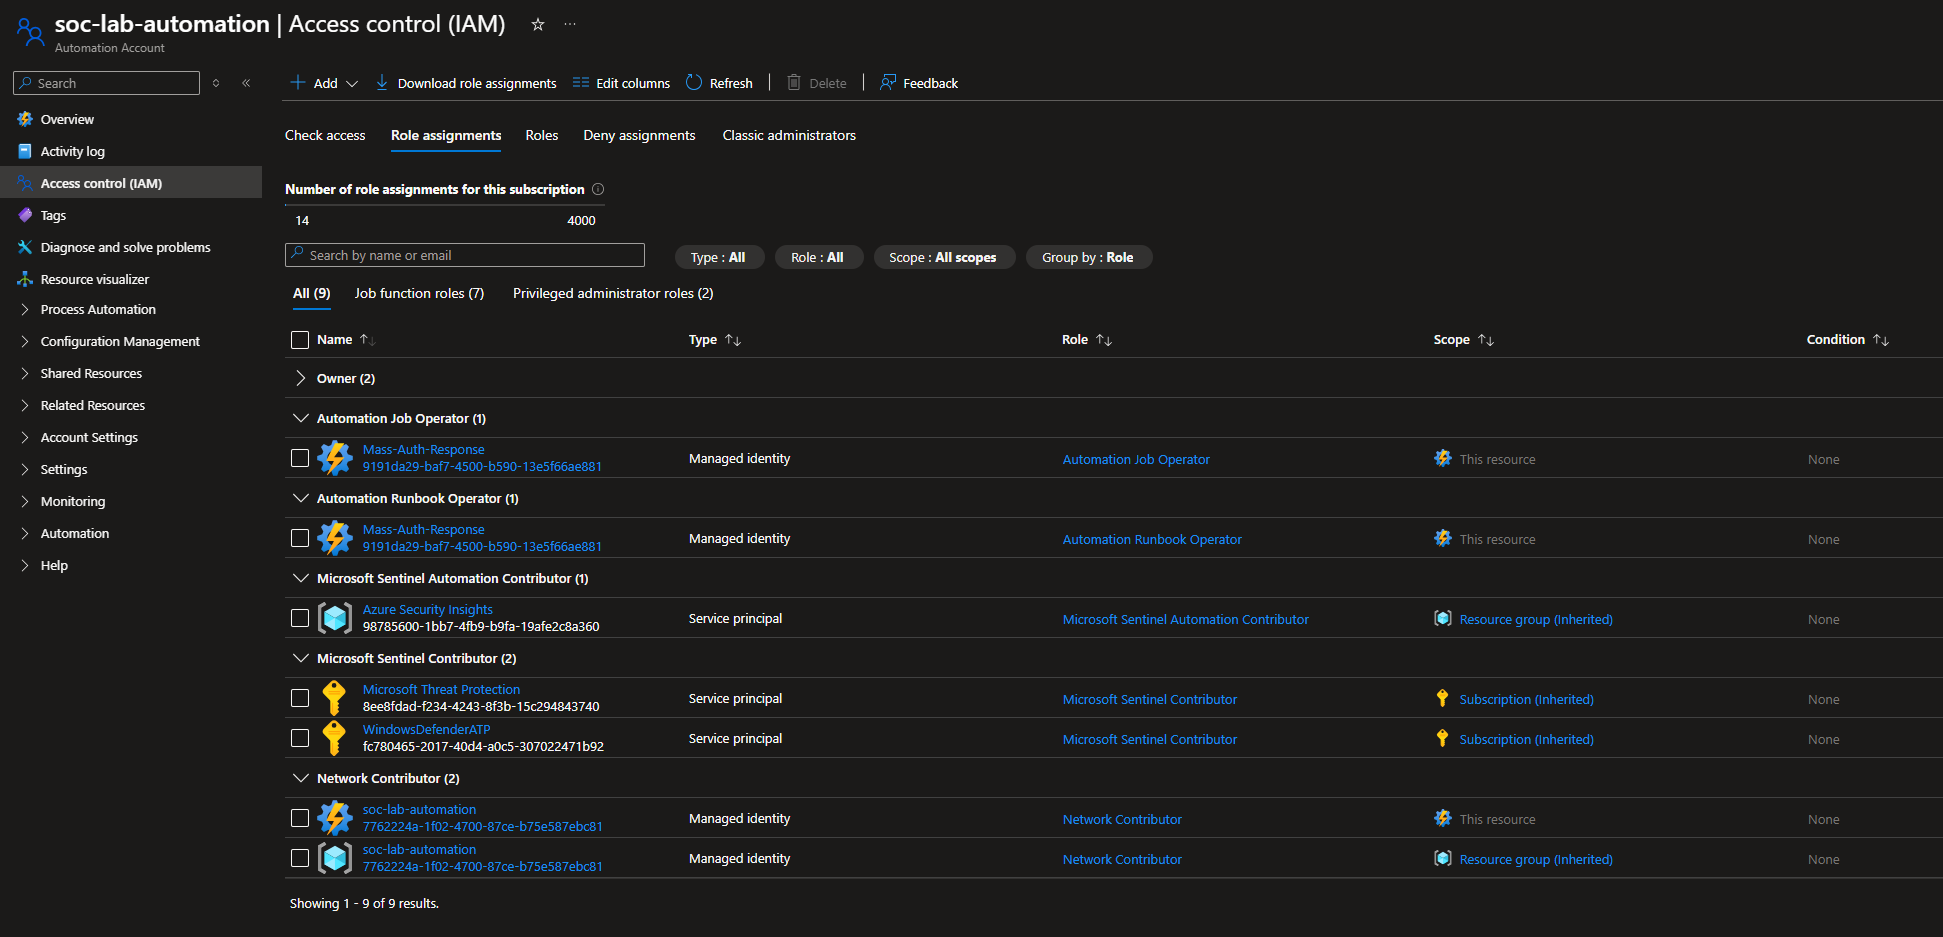Tick the select-all checkbox by Name header
The image size is (1943, 937).
pos(300,340)
